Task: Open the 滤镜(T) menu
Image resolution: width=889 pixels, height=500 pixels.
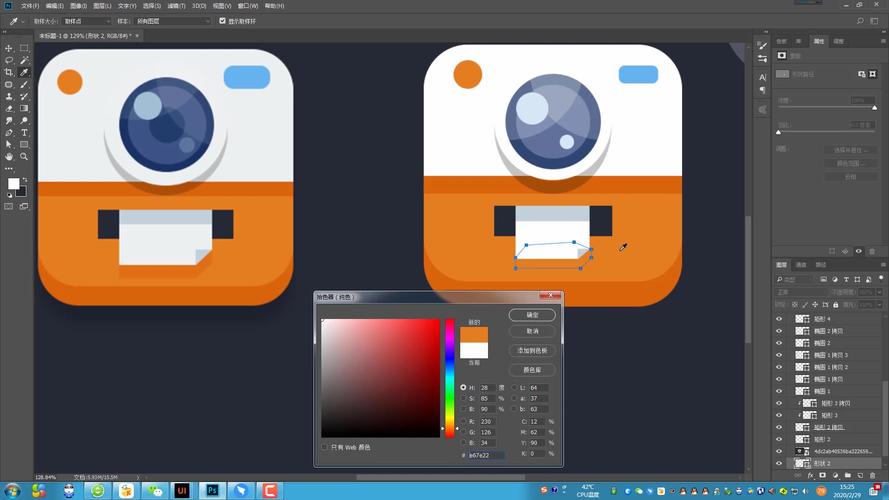Action: coord(176,6)
